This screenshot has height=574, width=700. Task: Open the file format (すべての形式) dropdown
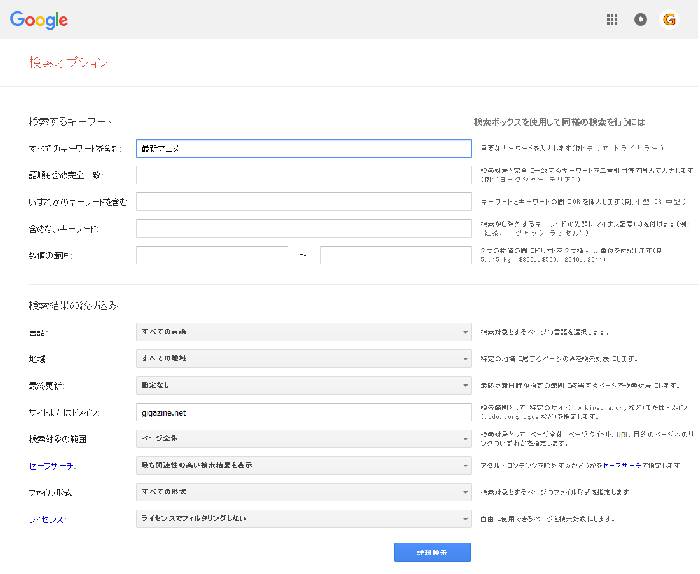tap(304, 492)
